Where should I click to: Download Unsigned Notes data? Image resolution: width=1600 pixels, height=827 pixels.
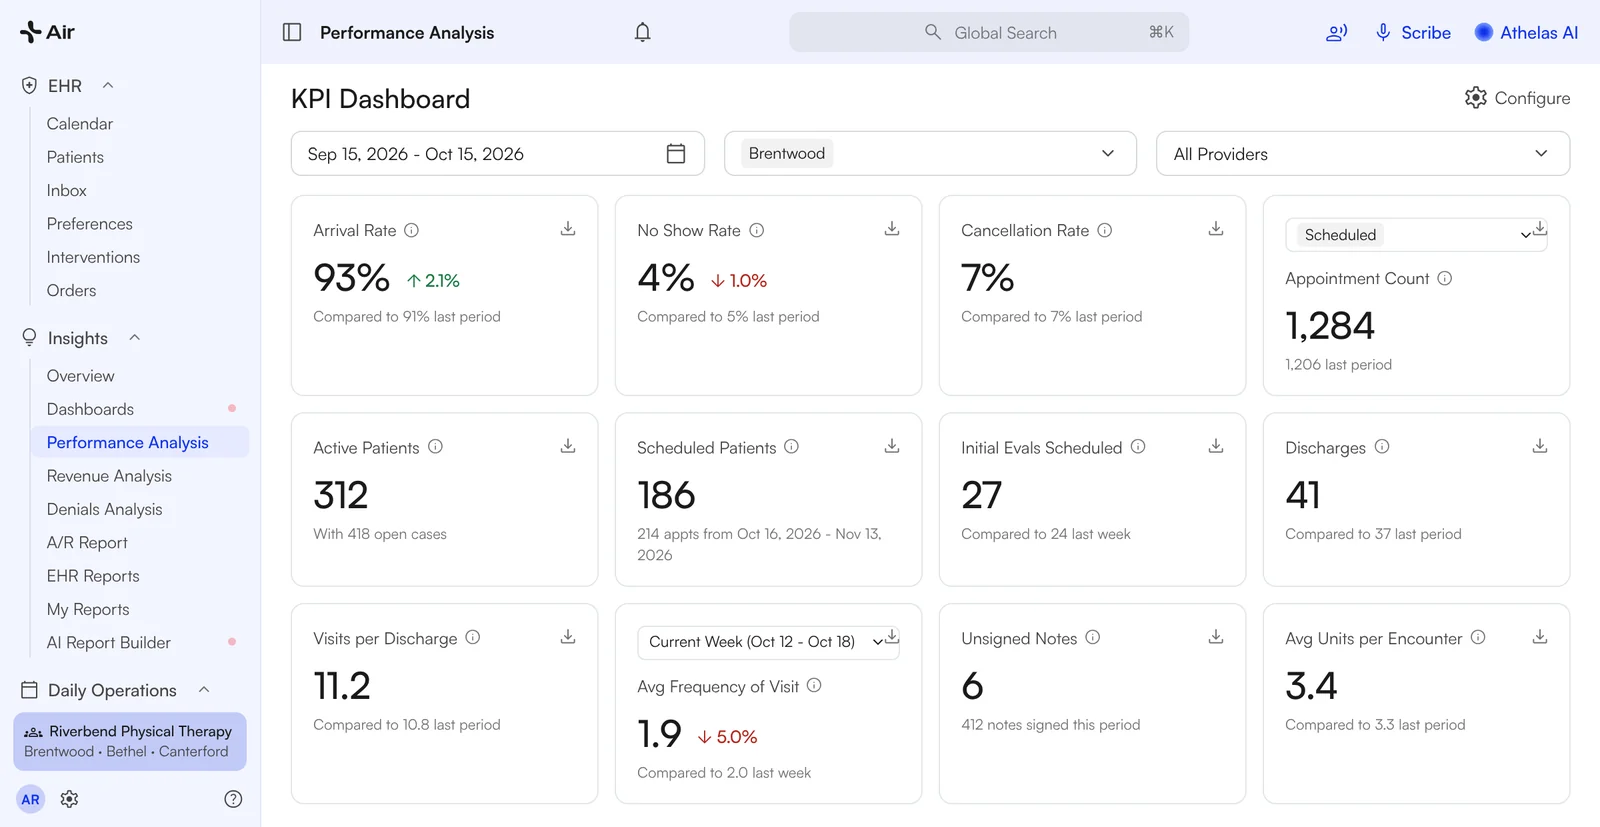tap(1216, 637)
